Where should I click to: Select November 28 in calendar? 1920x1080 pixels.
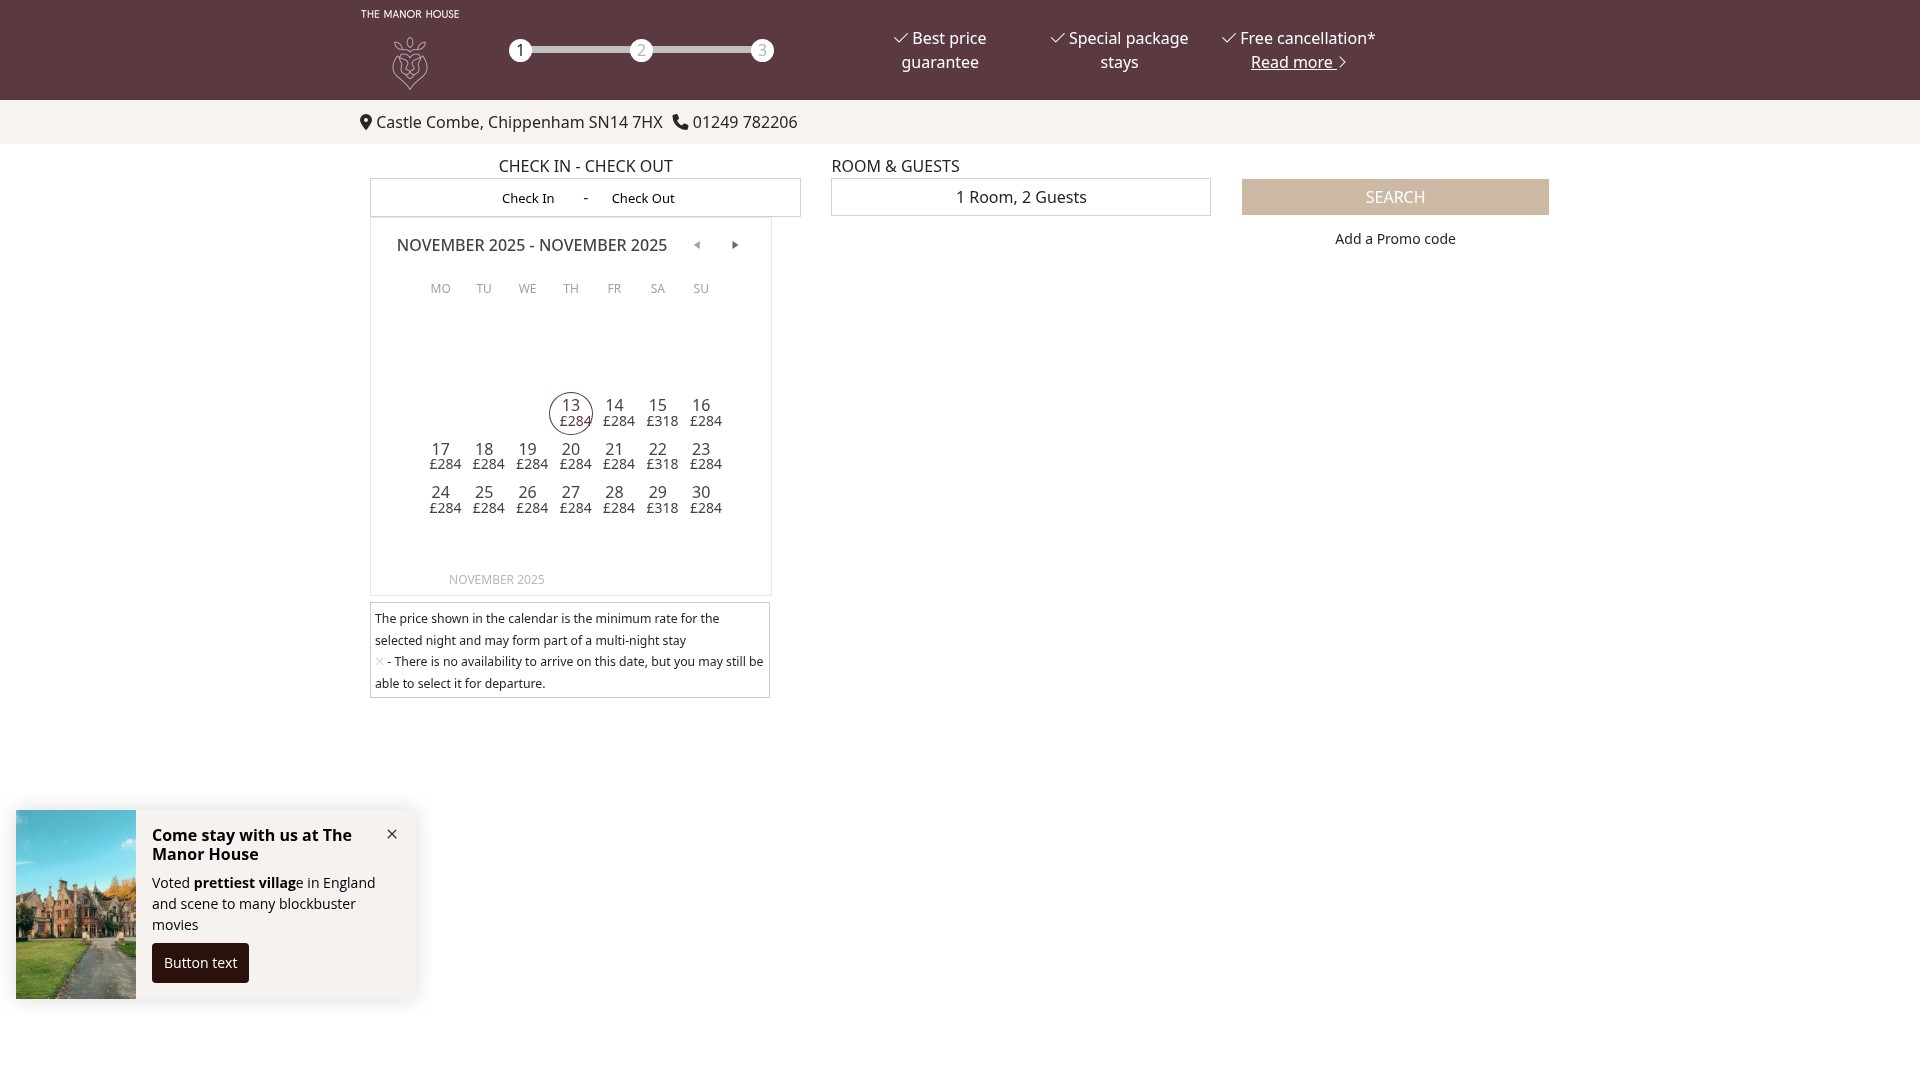pos(614,500)
